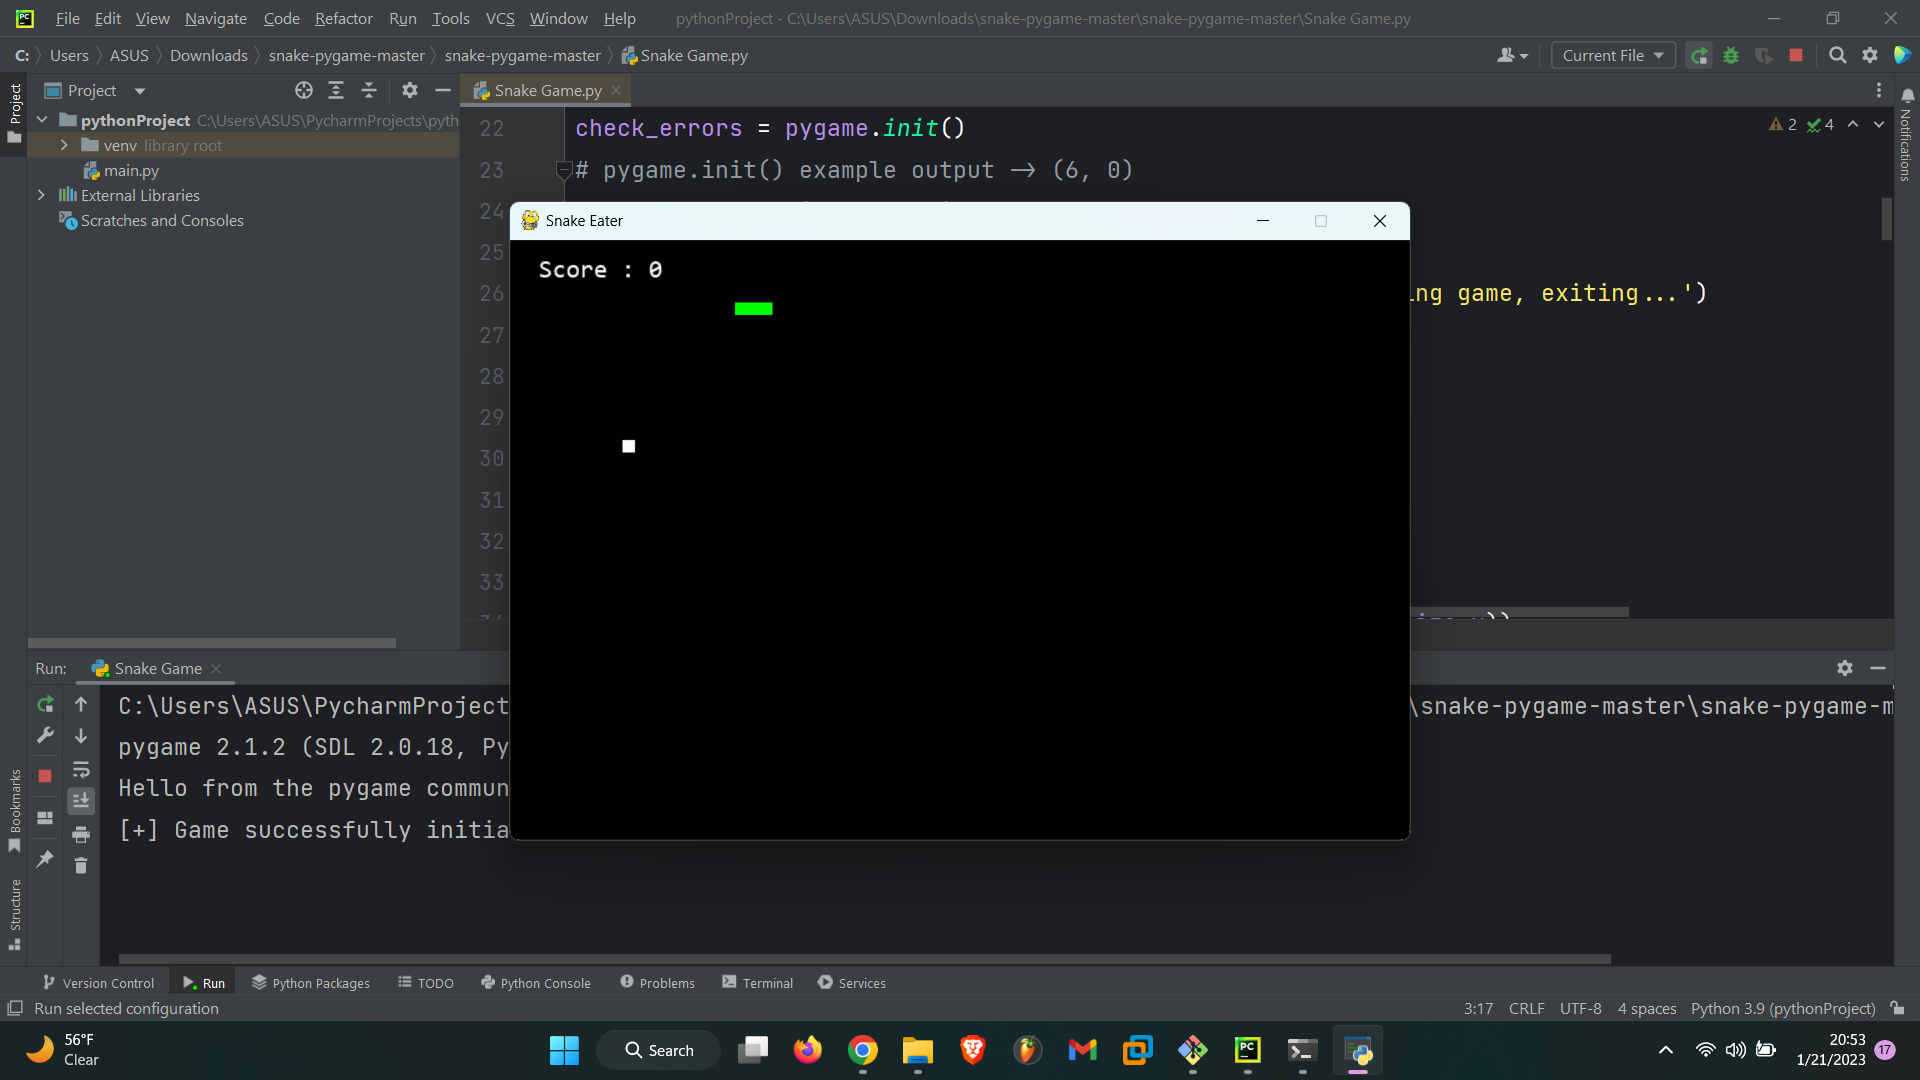Switch to the Python Console tab
Viewport: 1920px width, 1080px height.
coord(545,982)
